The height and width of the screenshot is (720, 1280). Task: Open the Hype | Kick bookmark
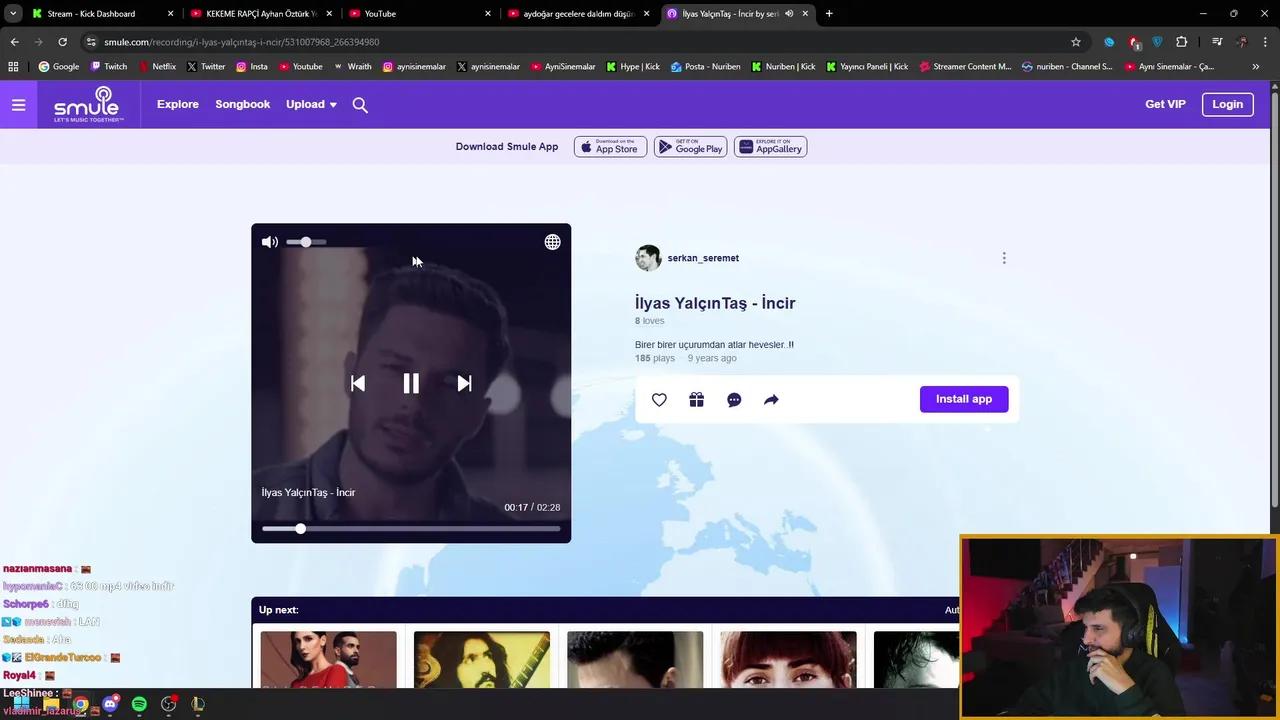pyautogui.click(x=632, y=67)
